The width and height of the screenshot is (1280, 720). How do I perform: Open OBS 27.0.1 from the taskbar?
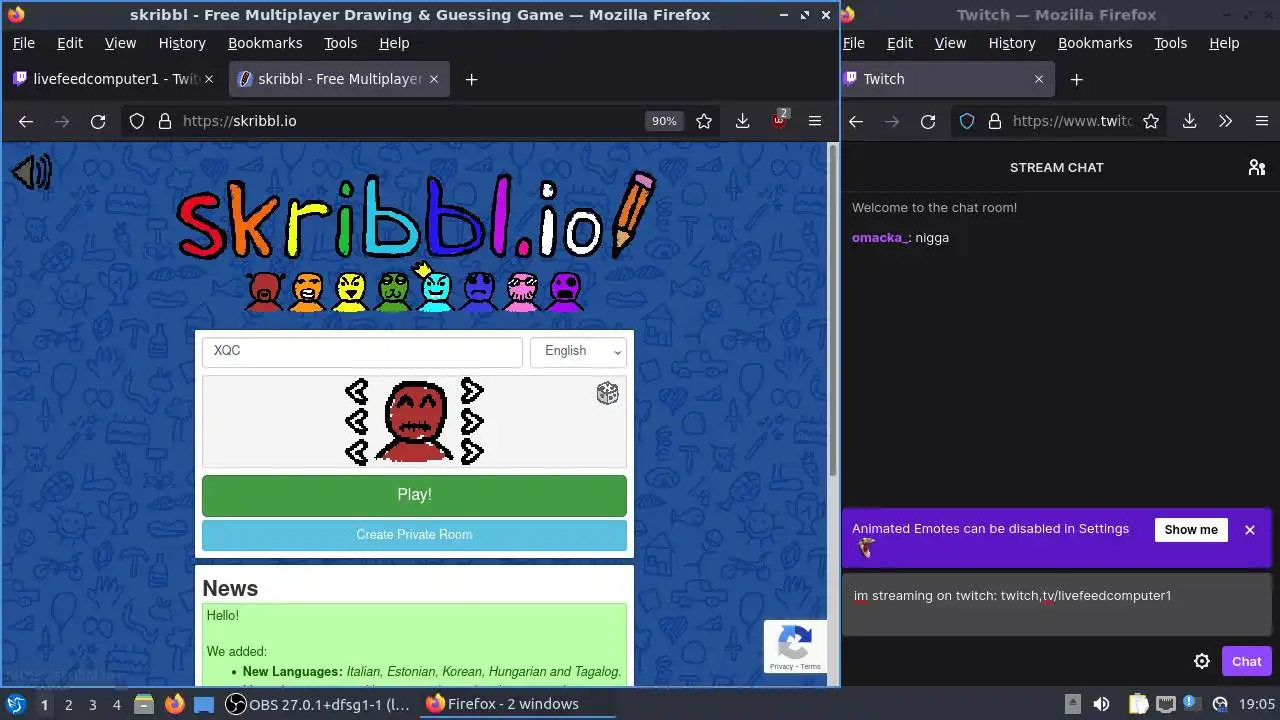pos(318,704)
